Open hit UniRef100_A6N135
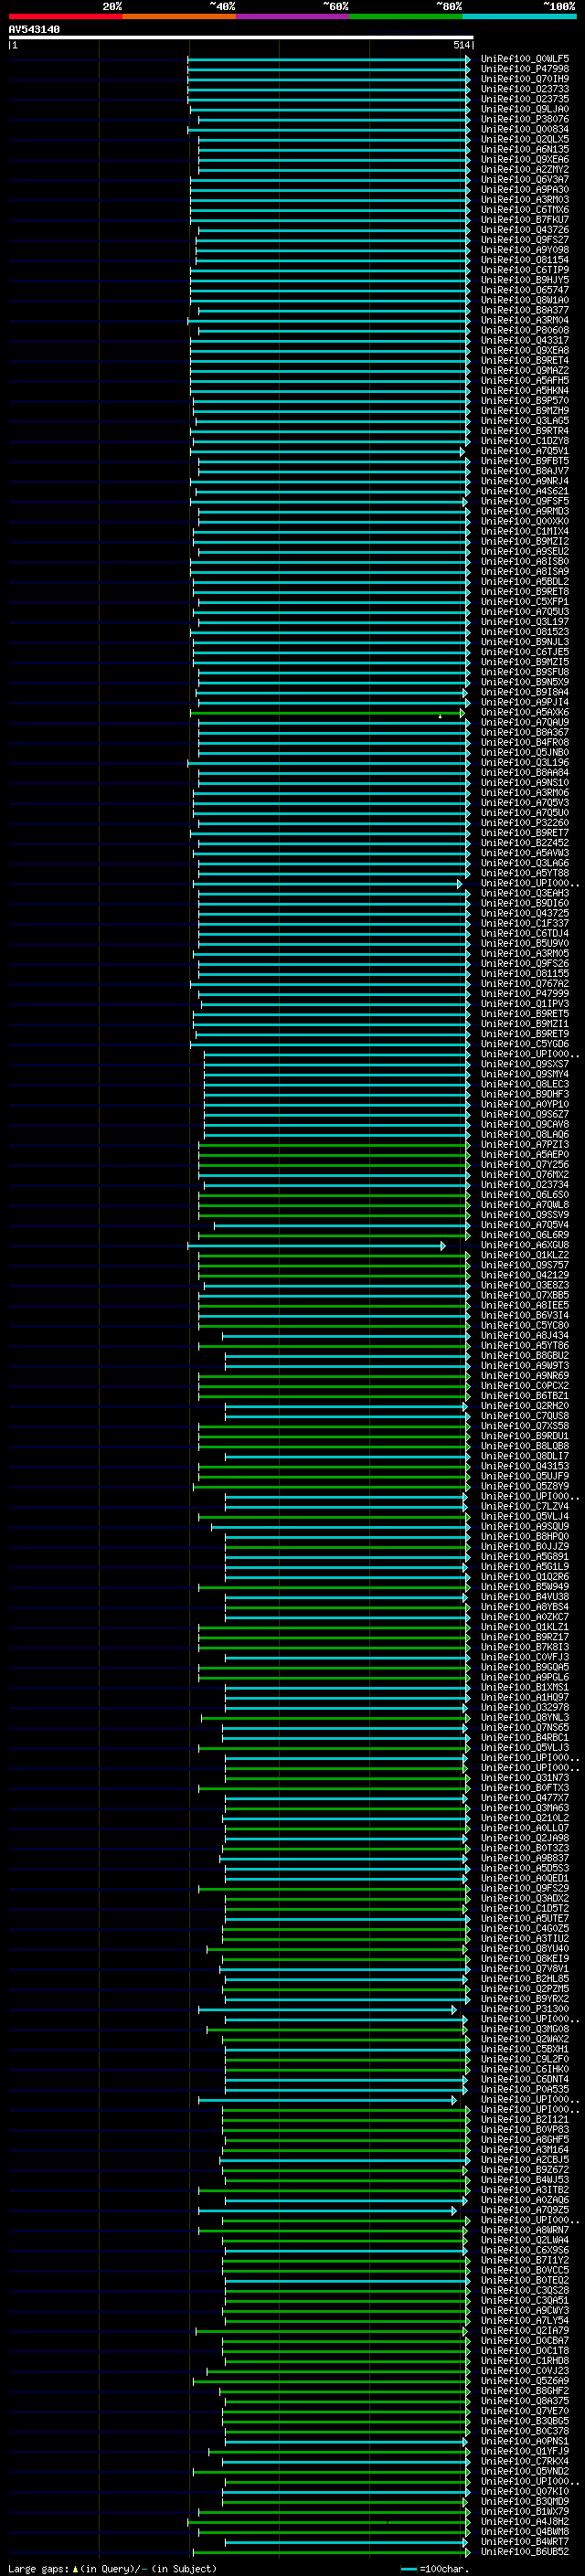The width and height of the screenshot is (585, 2576). coord(525,149)
